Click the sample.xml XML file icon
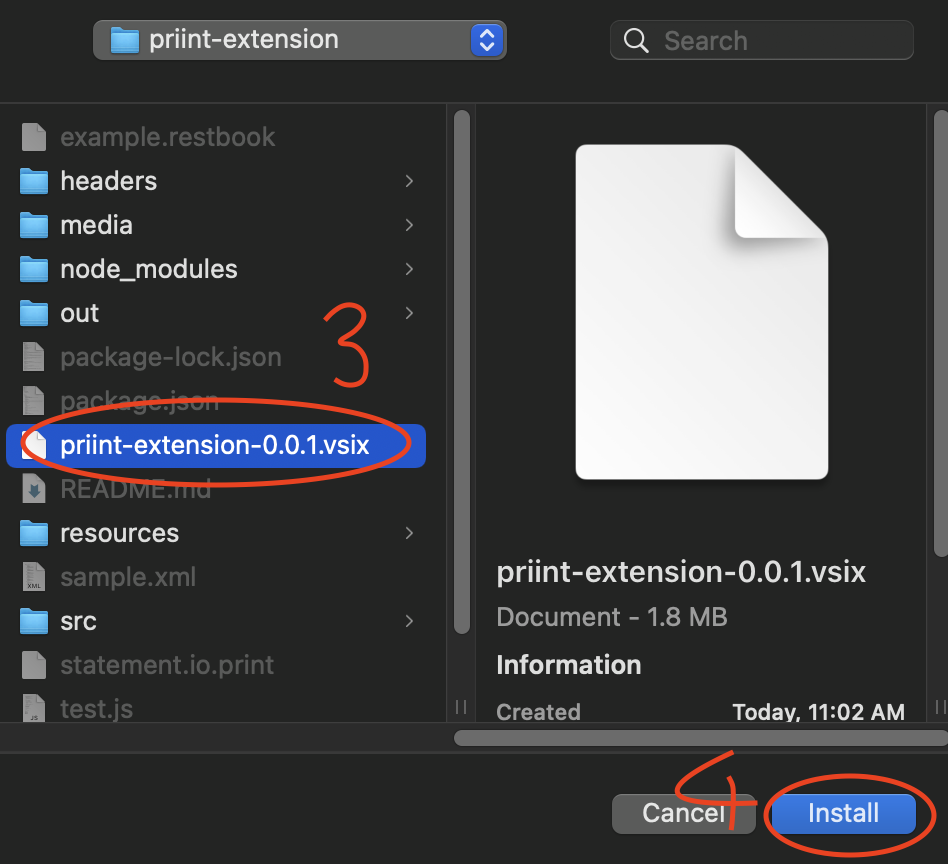 34,577
